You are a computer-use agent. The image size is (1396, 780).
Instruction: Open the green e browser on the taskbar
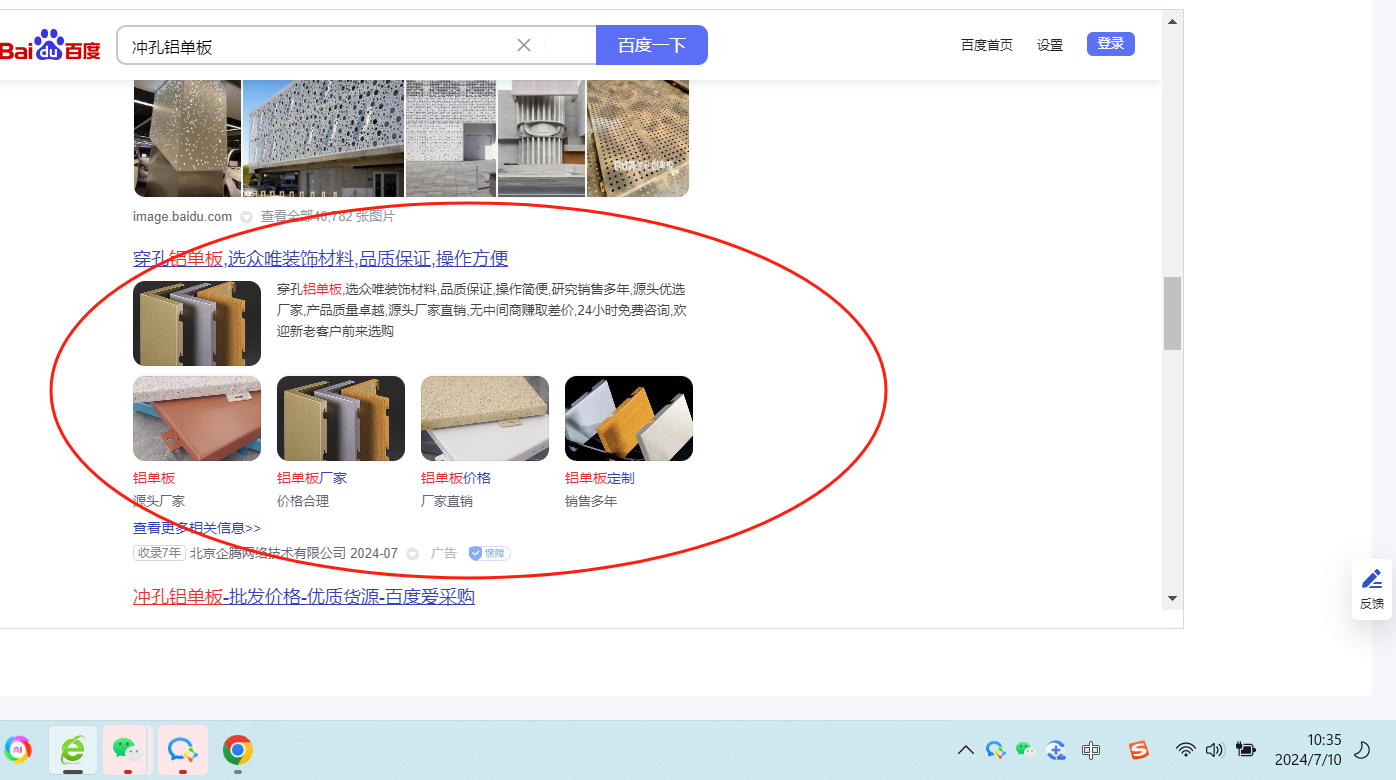(x=73, y=750)
